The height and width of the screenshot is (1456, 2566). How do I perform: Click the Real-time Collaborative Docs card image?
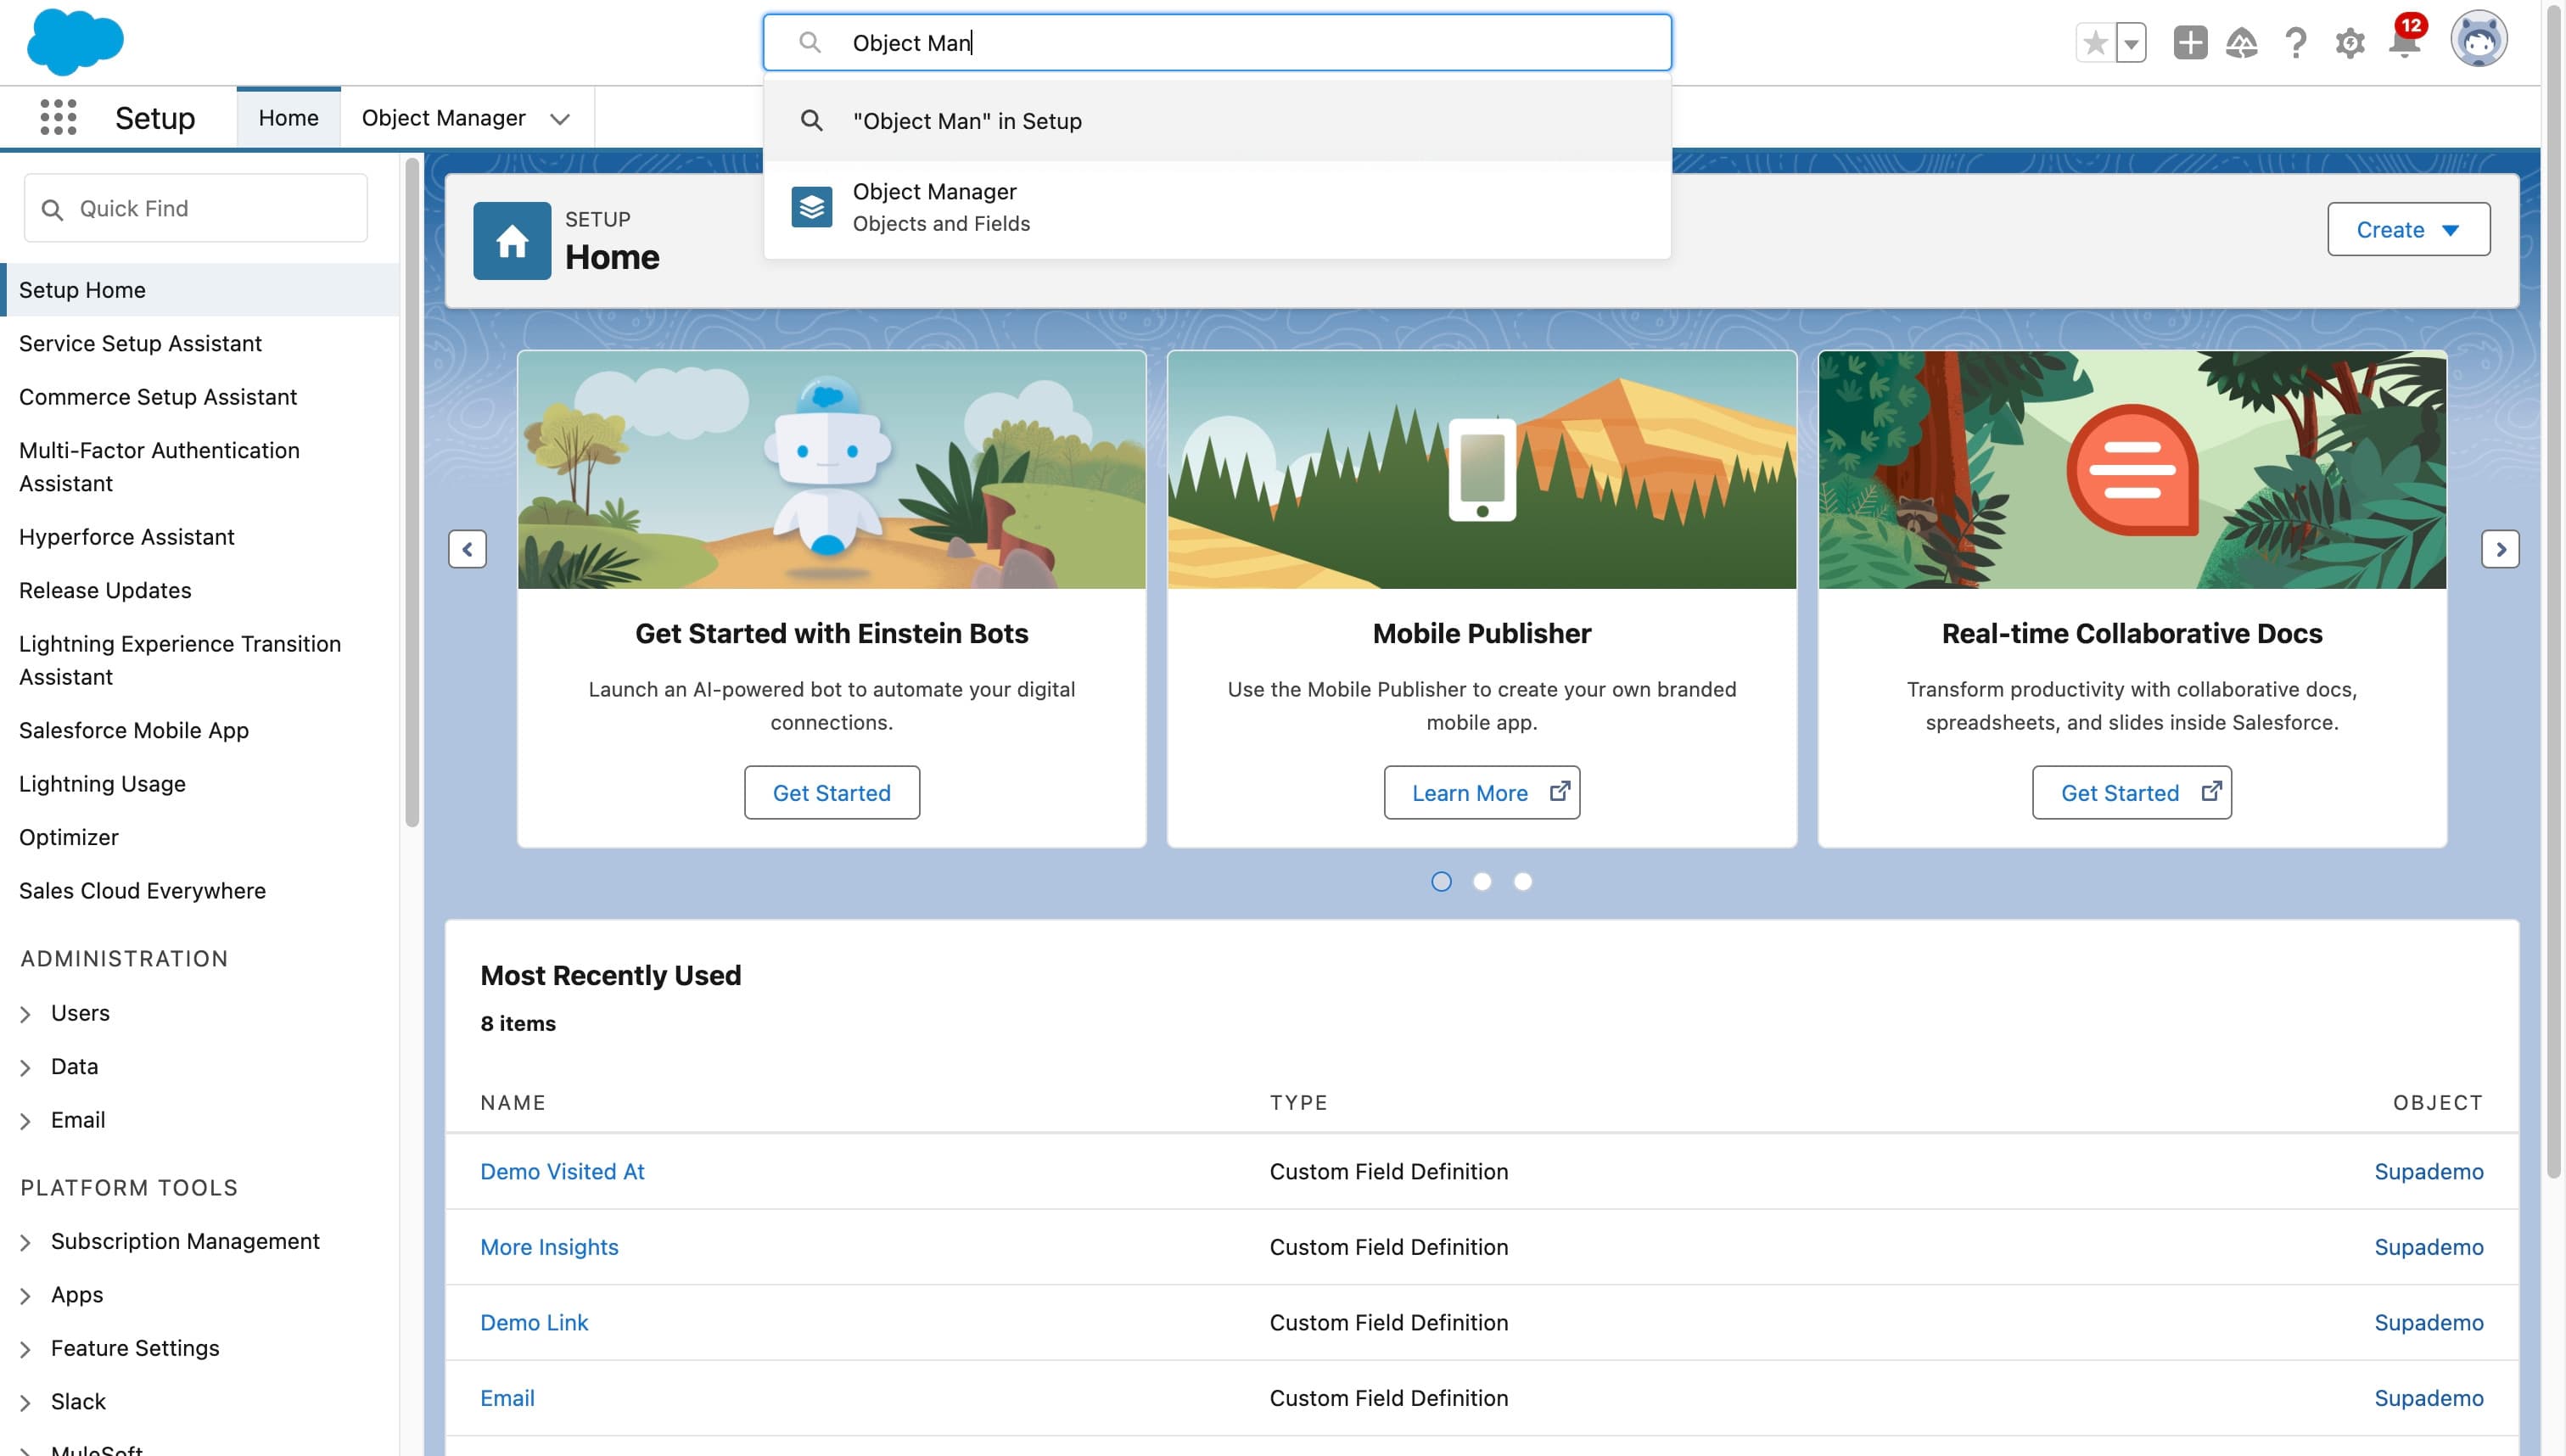point(2131,469)
